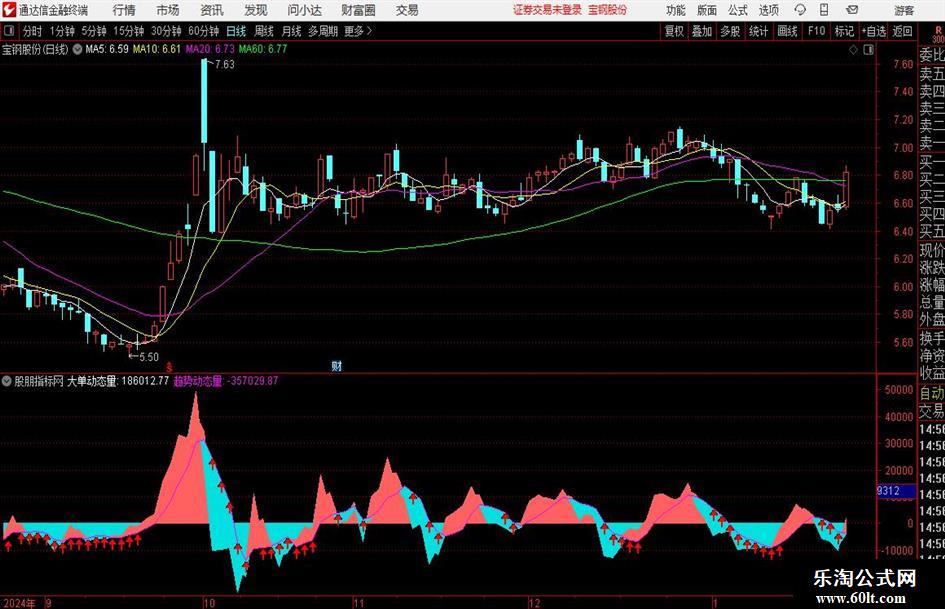Switch to the 月线 monthly chart
Screen dimensions: 945x609
point(291,31)
